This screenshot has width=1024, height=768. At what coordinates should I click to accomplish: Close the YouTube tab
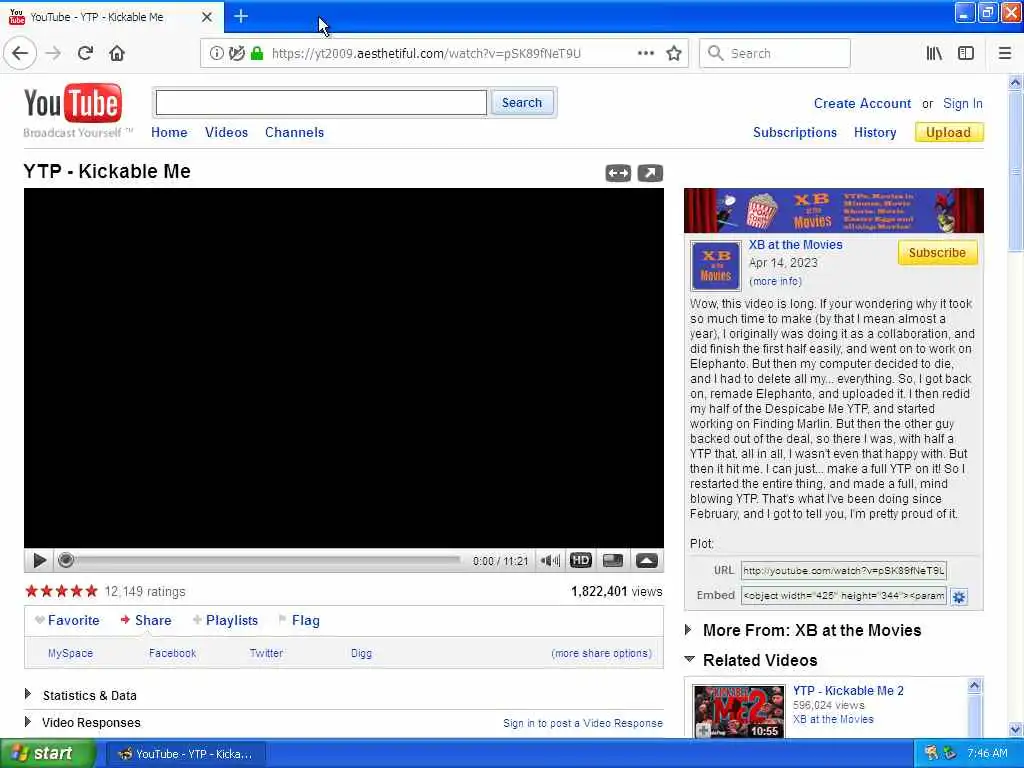(x=207, y=17)
